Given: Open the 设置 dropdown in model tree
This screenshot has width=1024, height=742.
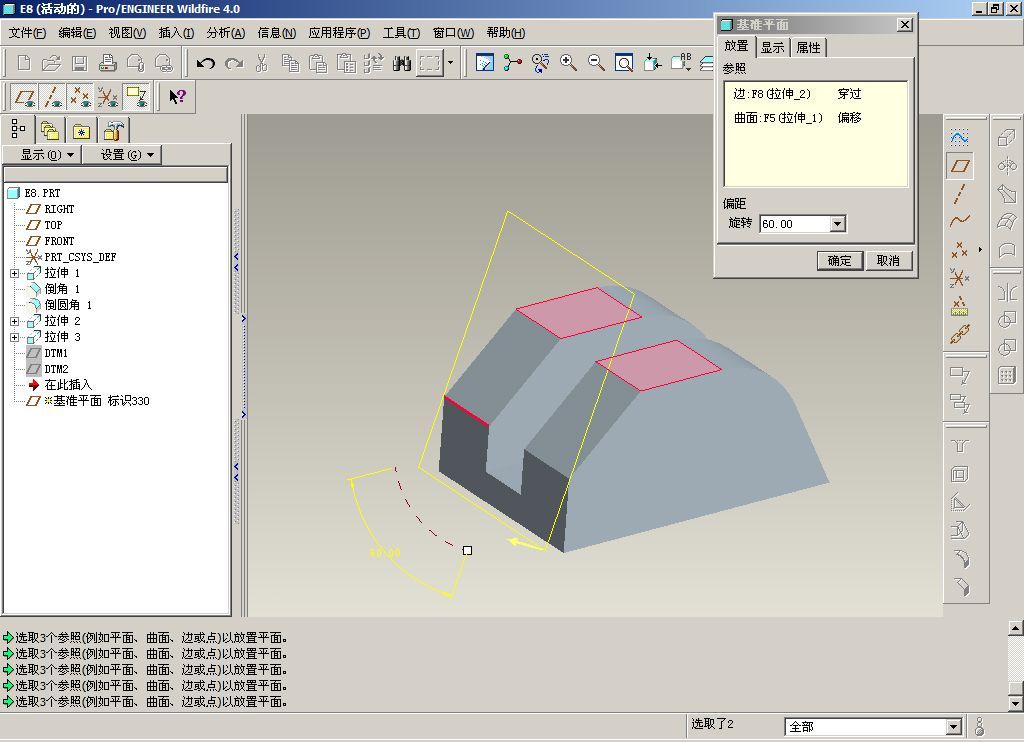Looking at the screenshot, I should click(x=121, y=155).
